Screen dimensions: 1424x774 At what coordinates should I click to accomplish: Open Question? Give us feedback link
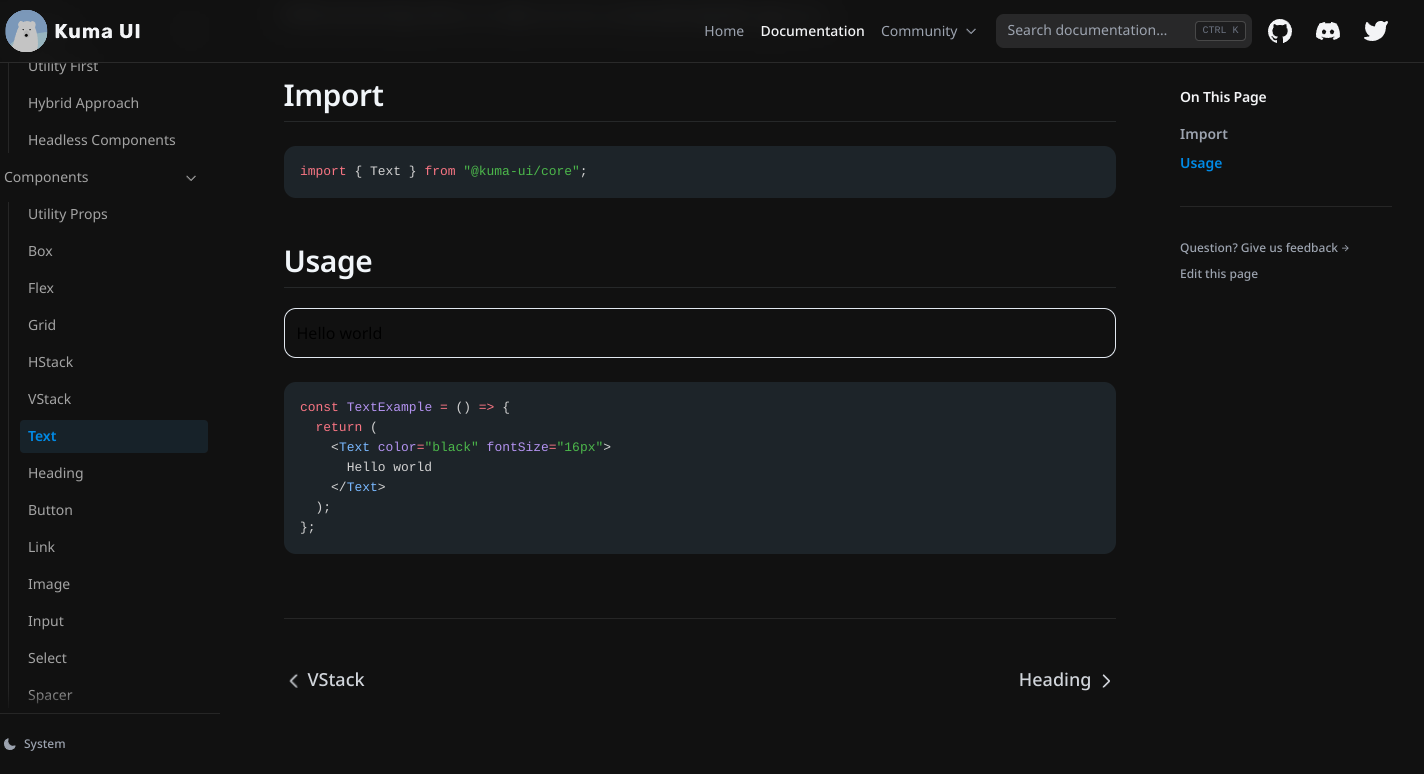click(x=1264, y=248)
